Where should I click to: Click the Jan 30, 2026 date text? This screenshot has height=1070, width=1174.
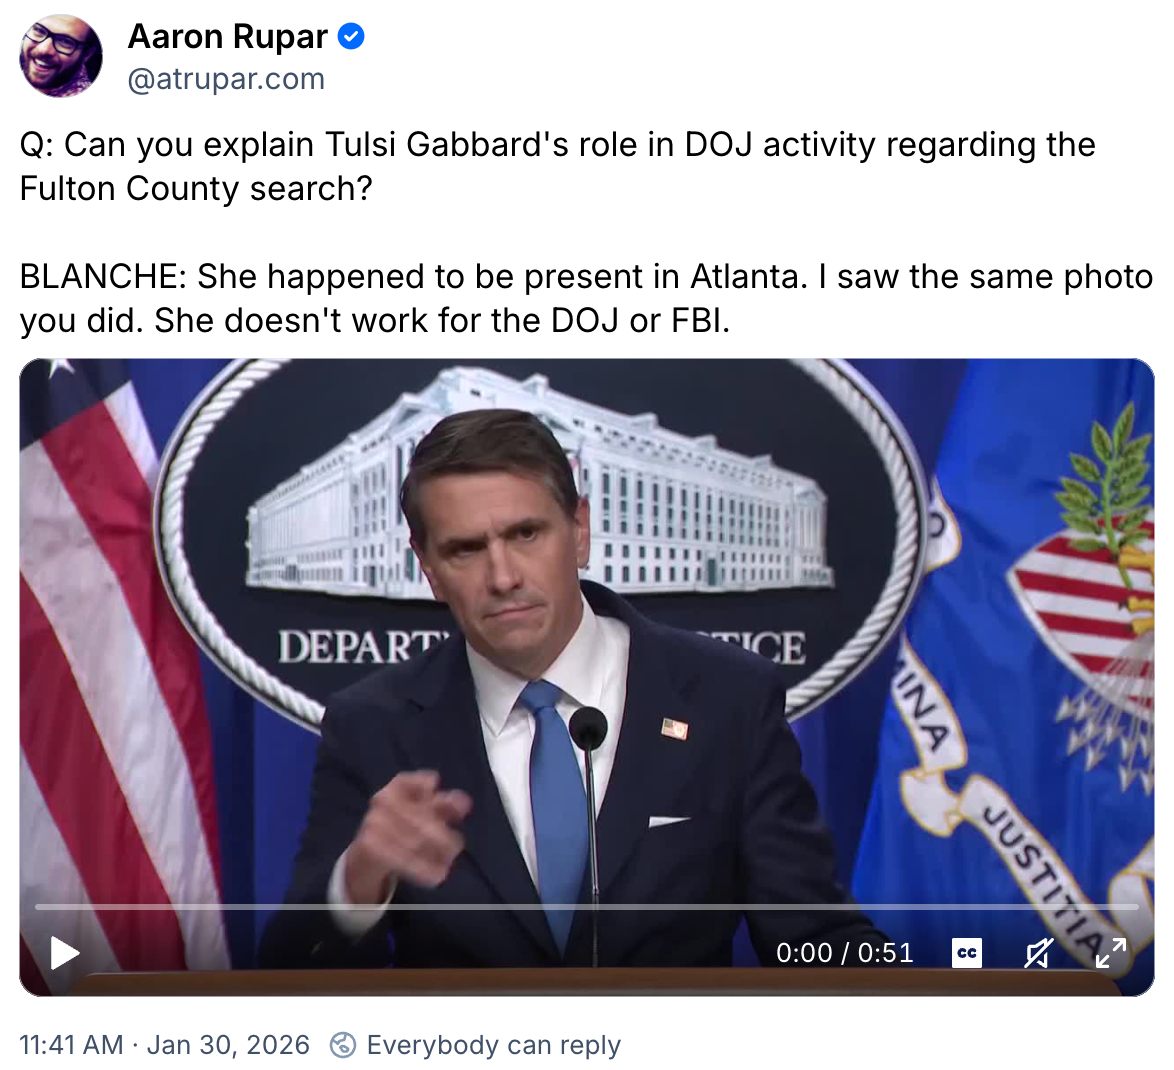[228, 1045]
